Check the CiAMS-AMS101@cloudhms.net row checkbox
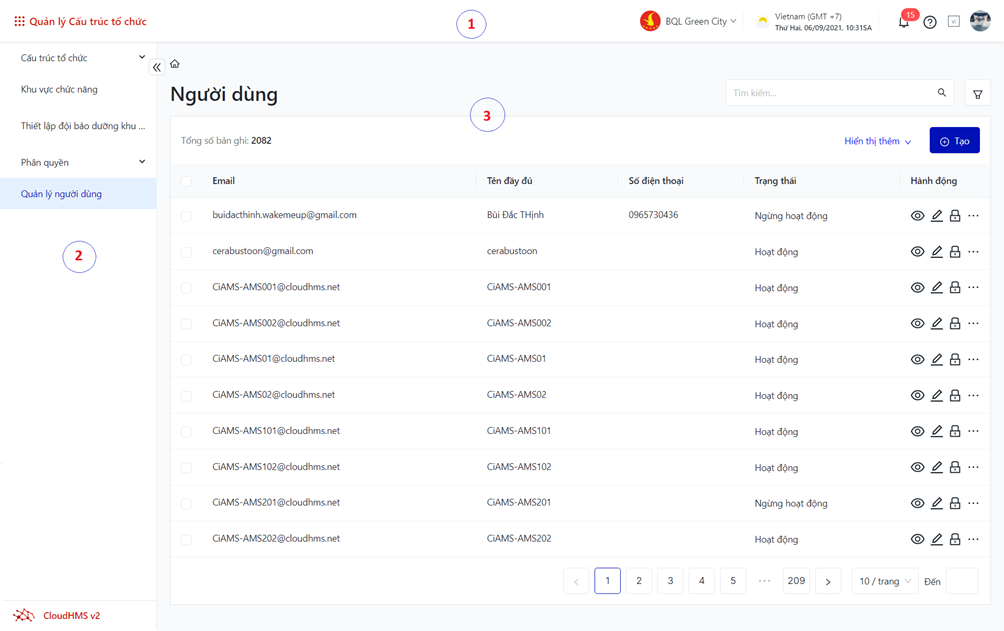 tap(186, 432)
